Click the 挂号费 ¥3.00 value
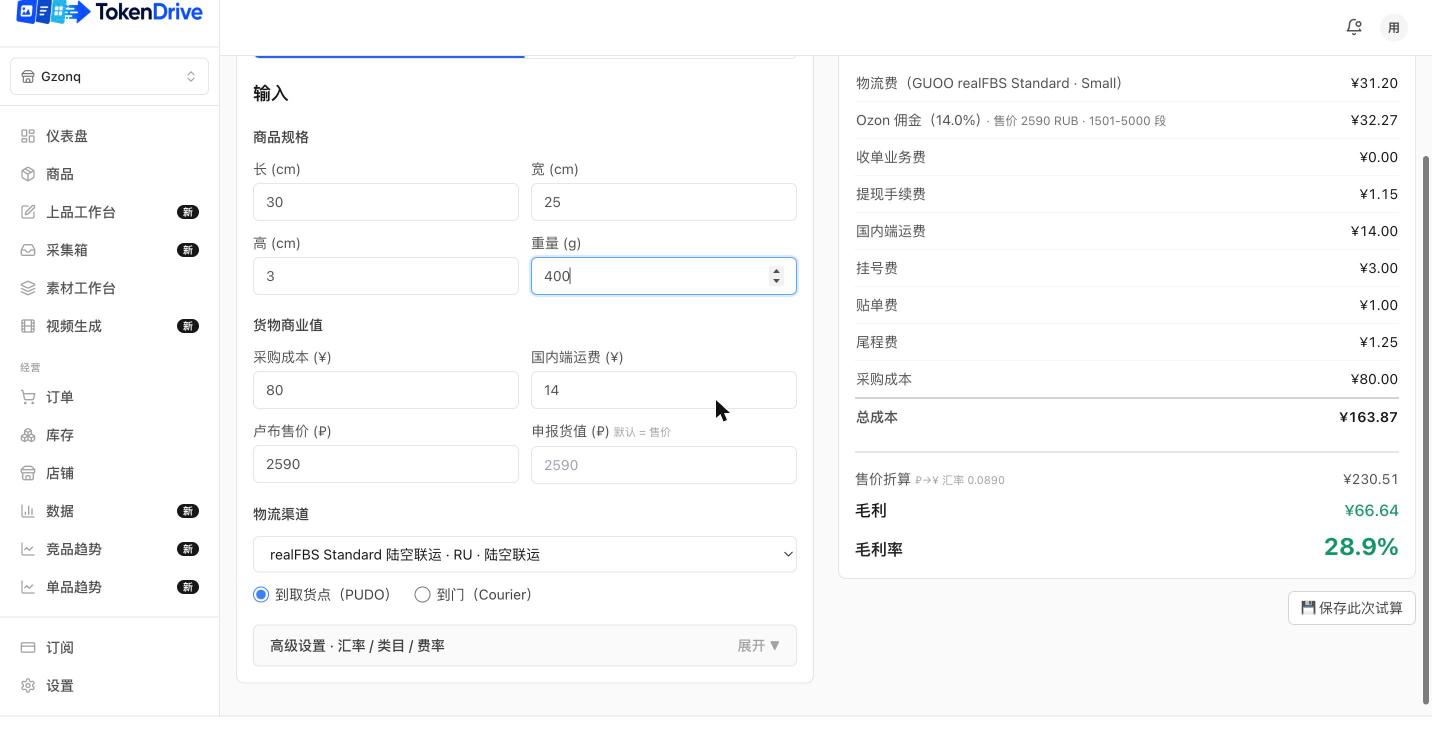Screen dimensions: 1432x735 (x=1378, y=268)
